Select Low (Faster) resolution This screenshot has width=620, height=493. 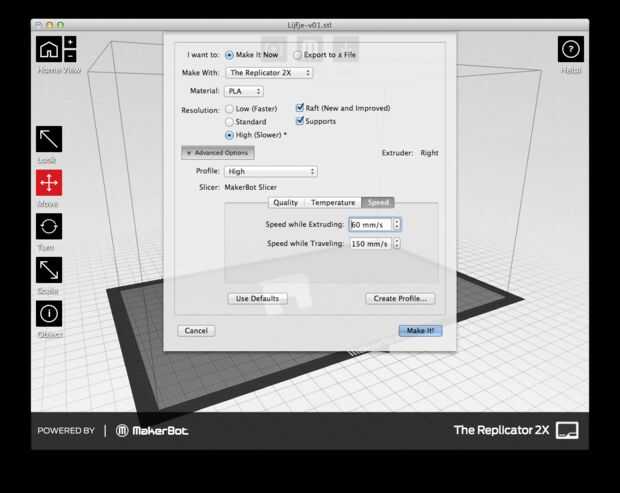pos(229,108)
